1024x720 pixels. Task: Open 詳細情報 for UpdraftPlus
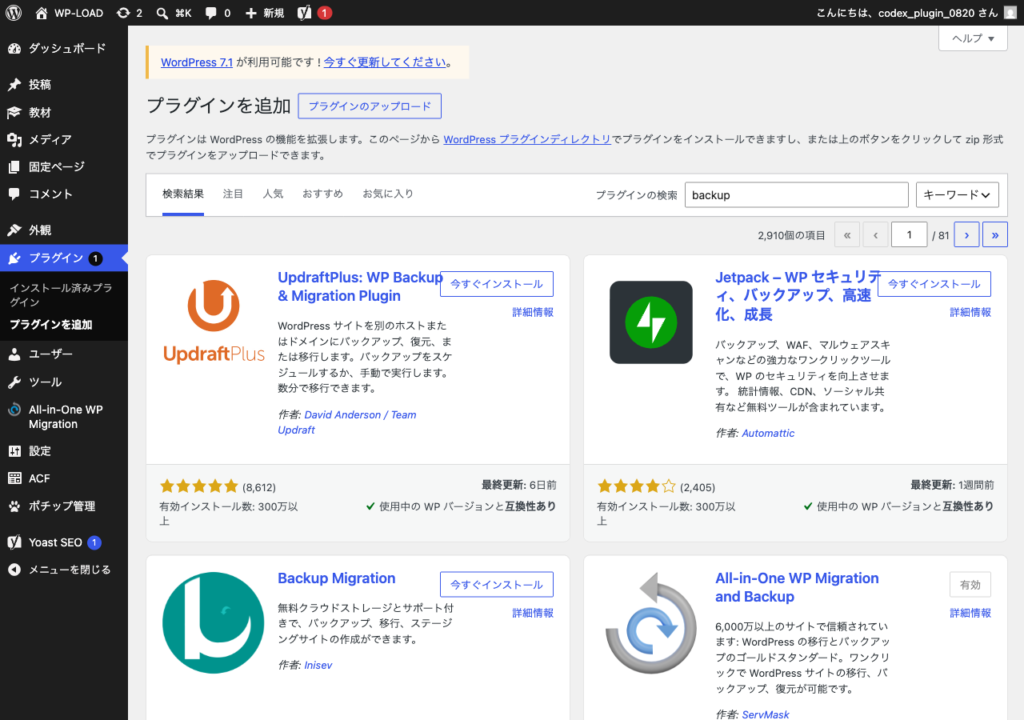533,312
